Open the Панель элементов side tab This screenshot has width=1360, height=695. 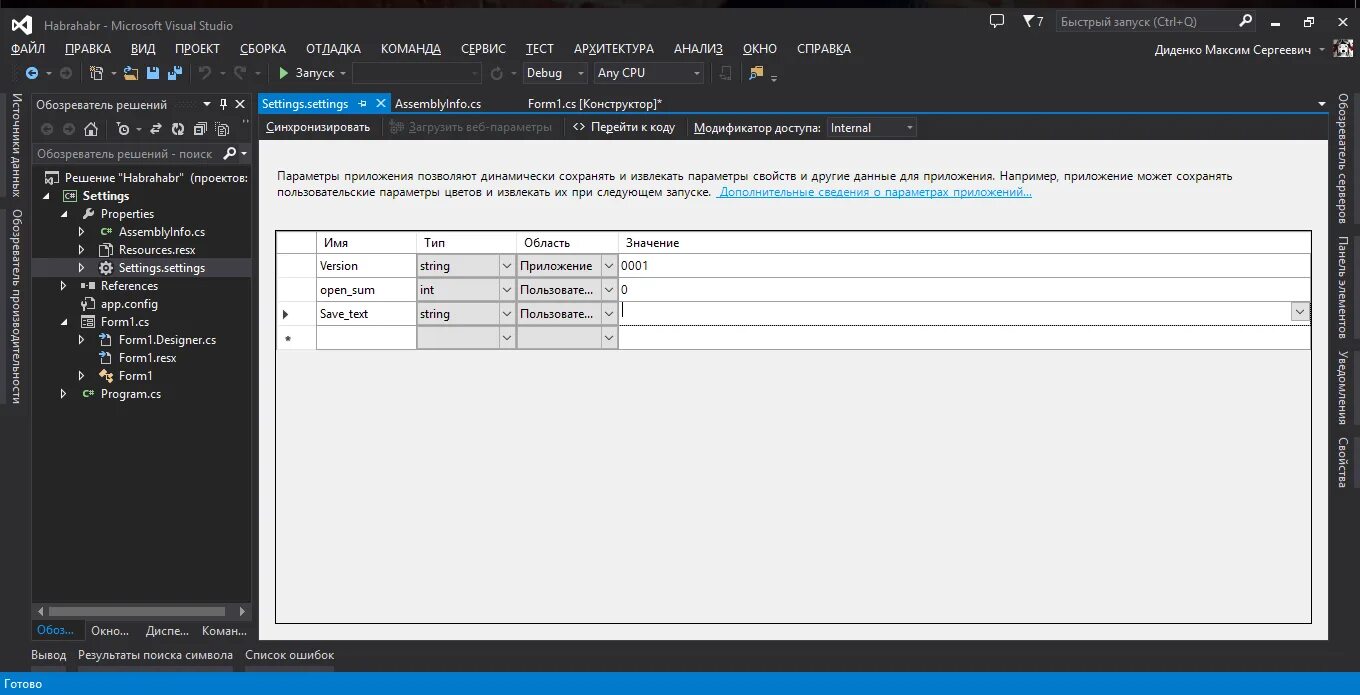point(1344,288)
